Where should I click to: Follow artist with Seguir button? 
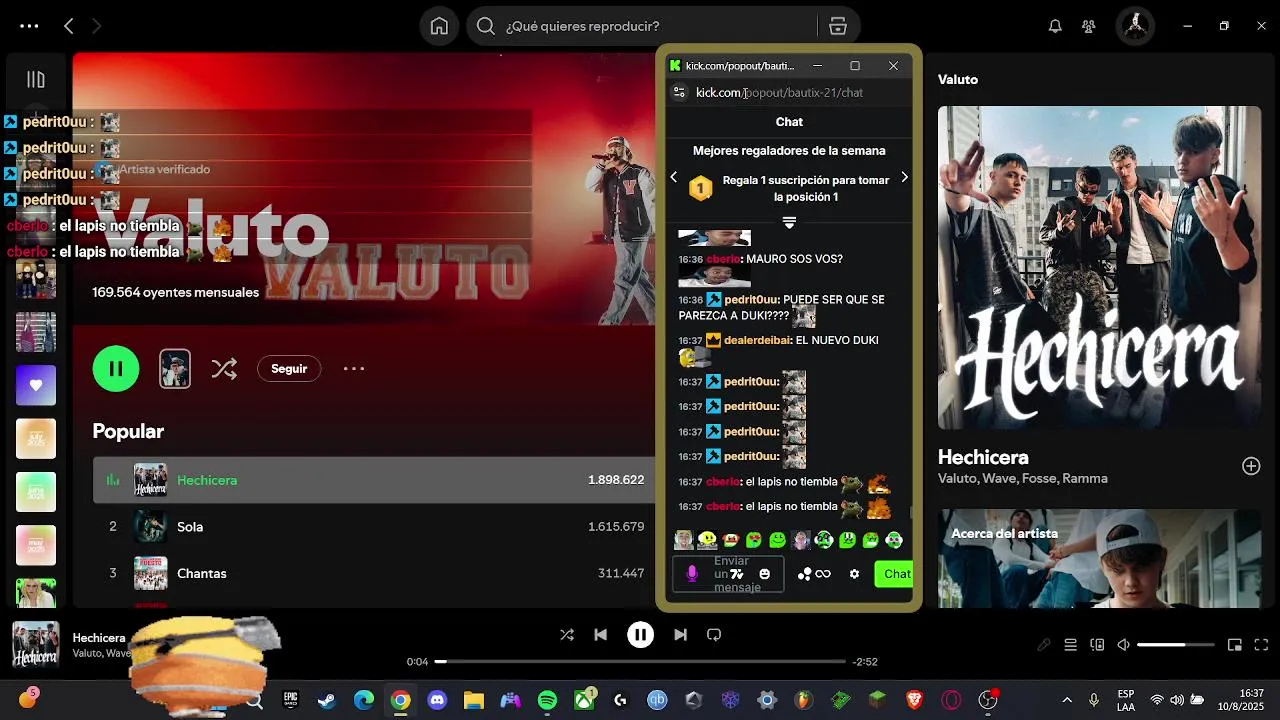coord(289,369)
